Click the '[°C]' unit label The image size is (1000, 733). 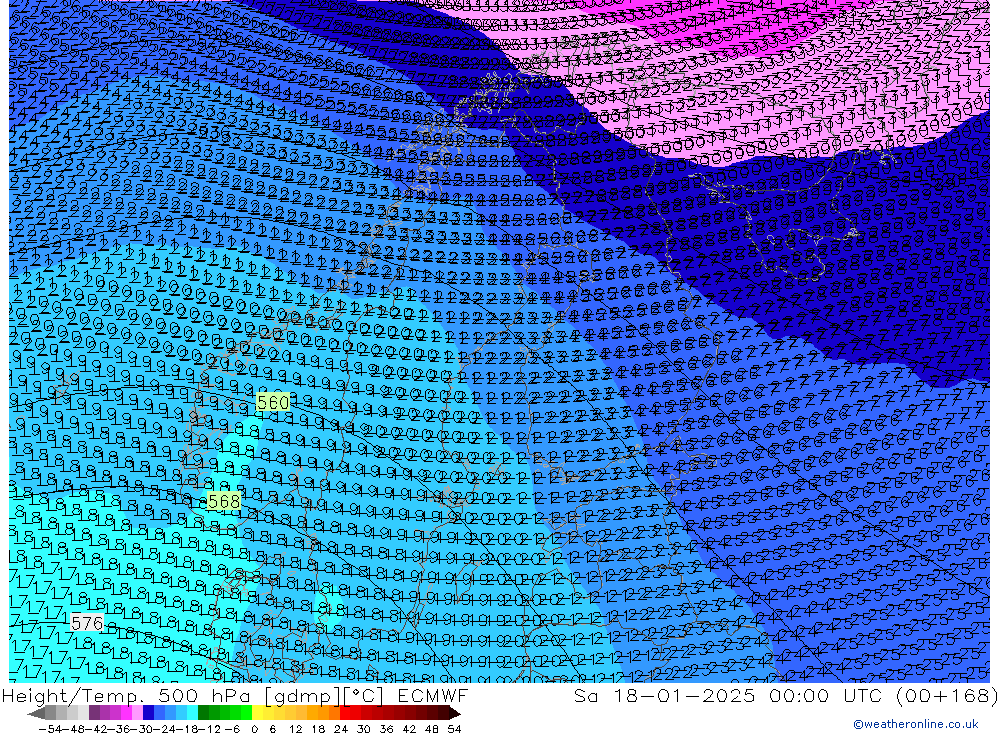click(363, 695)
